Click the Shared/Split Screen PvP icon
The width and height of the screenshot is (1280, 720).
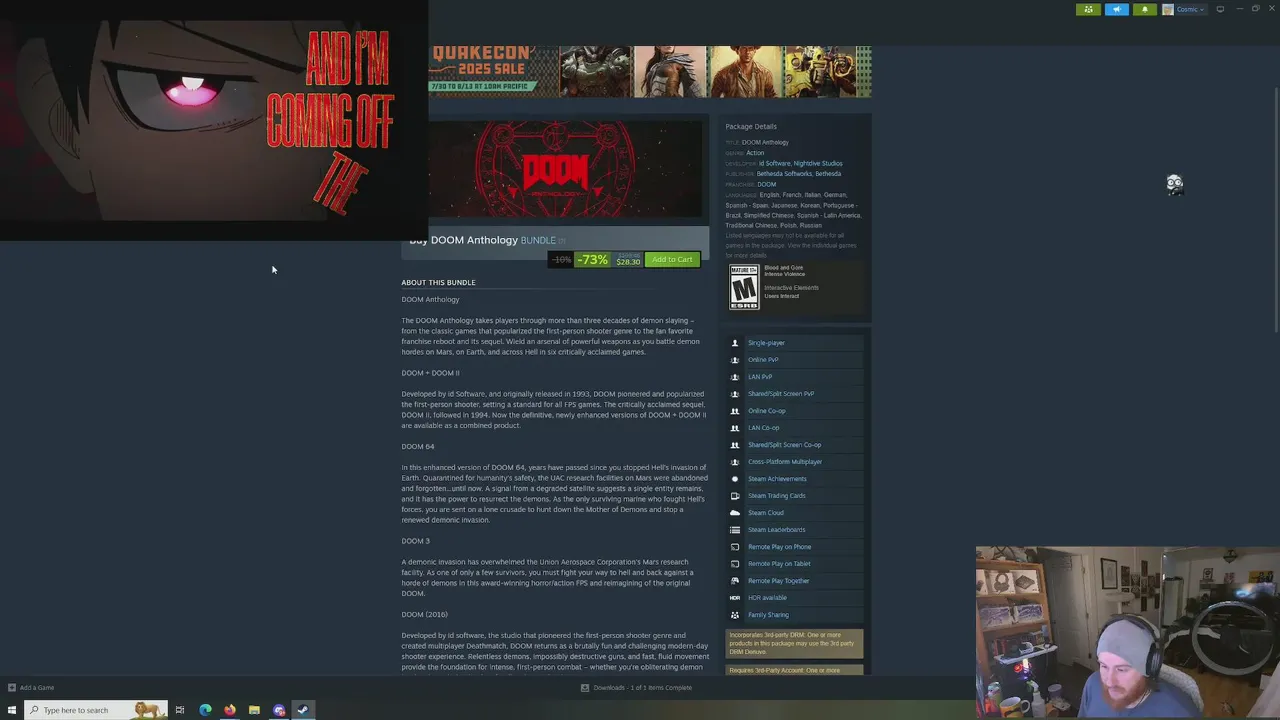735,394
